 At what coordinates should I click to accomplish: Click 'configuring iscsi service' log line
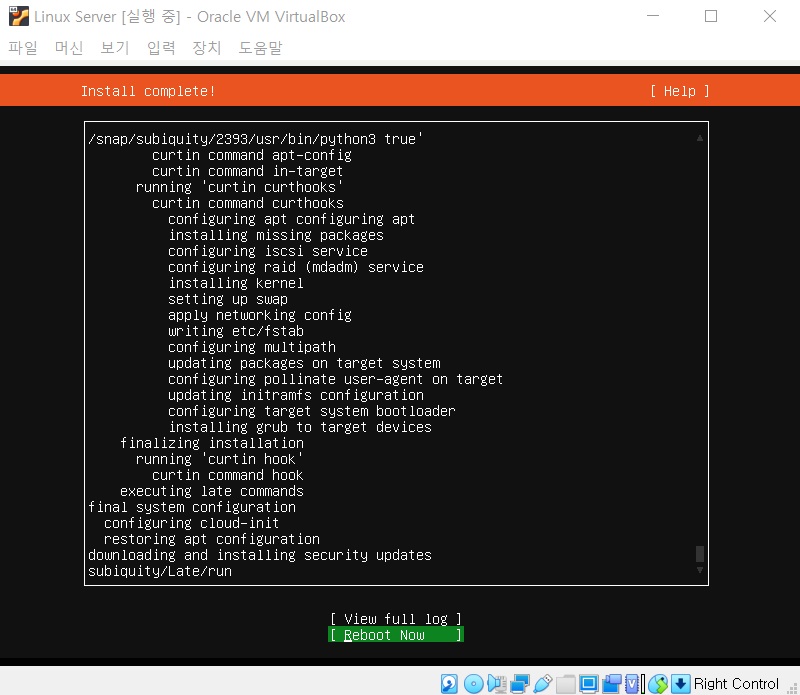268,251
